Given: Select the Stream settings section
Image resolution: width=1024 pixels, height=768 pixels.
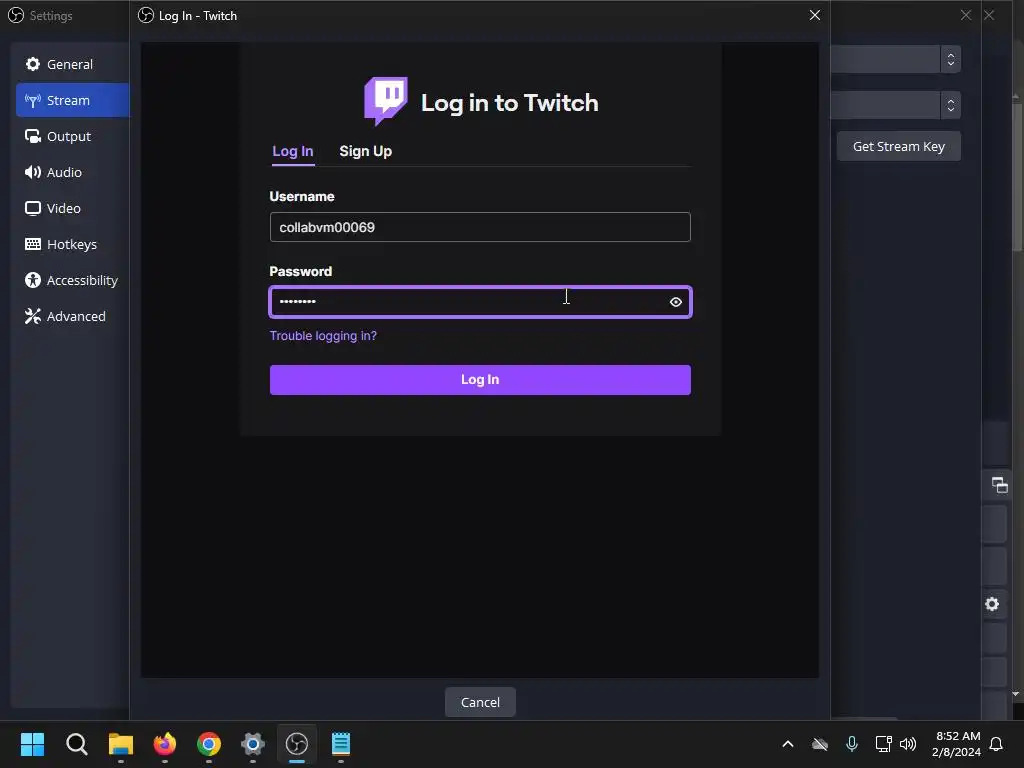Looking at the screenshot, I should coord(72,100).
